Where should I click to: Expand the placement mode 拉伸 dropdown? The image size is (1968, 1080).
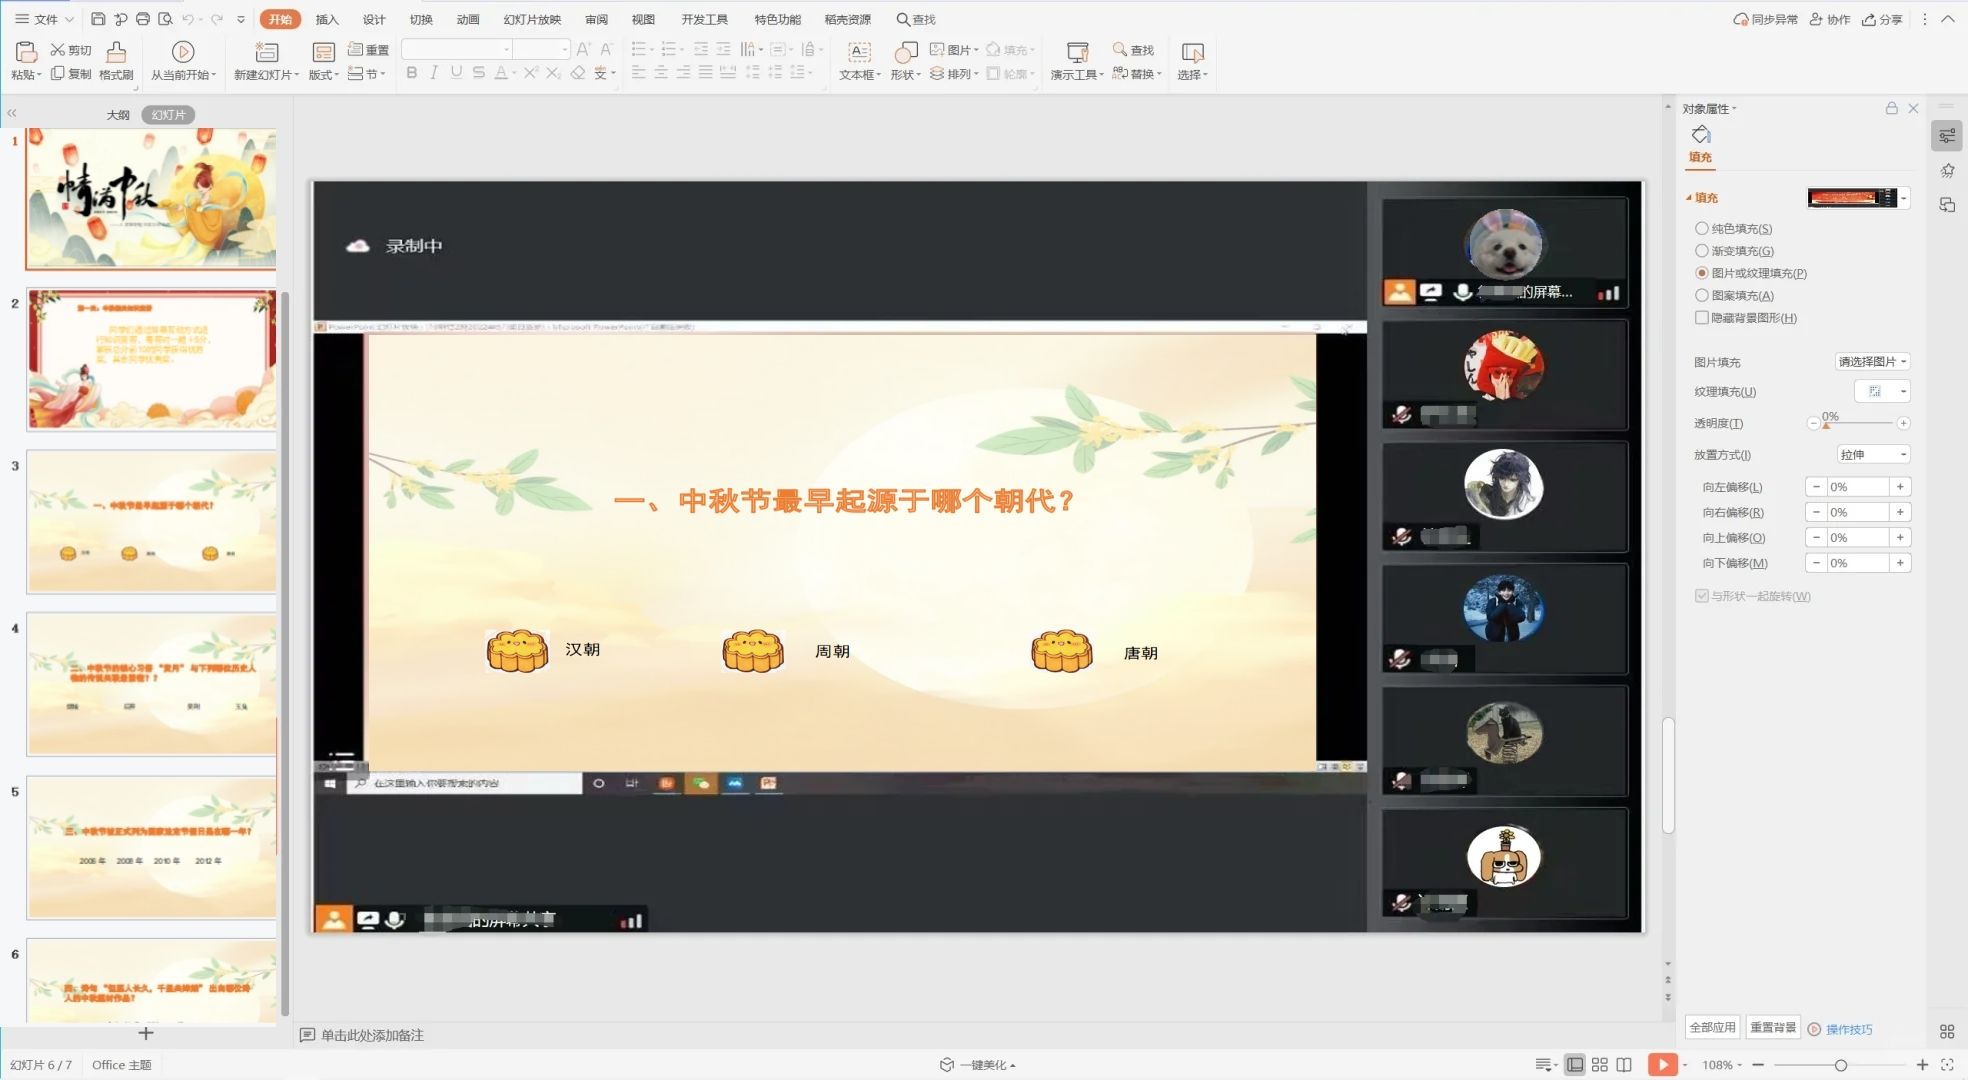pyautogui.click(x=1873, y=455)
